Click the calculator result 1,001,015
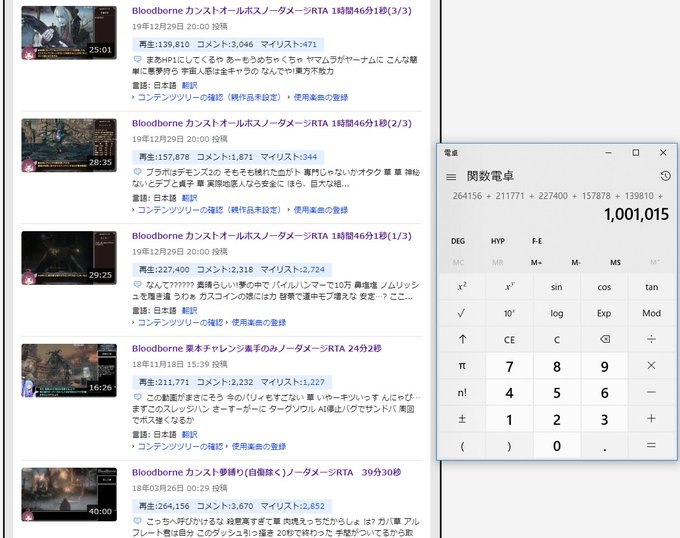 click(636, 215)
